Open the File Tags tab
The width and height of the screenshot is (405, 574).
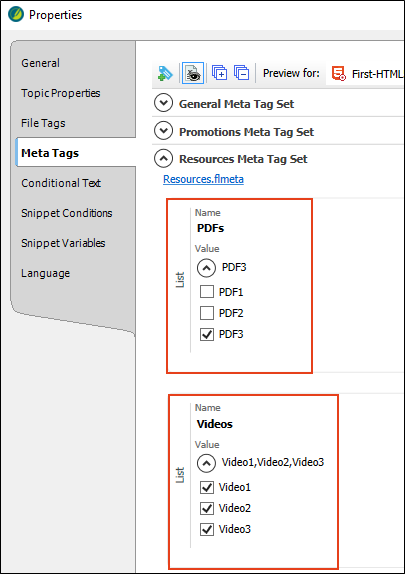43,123
